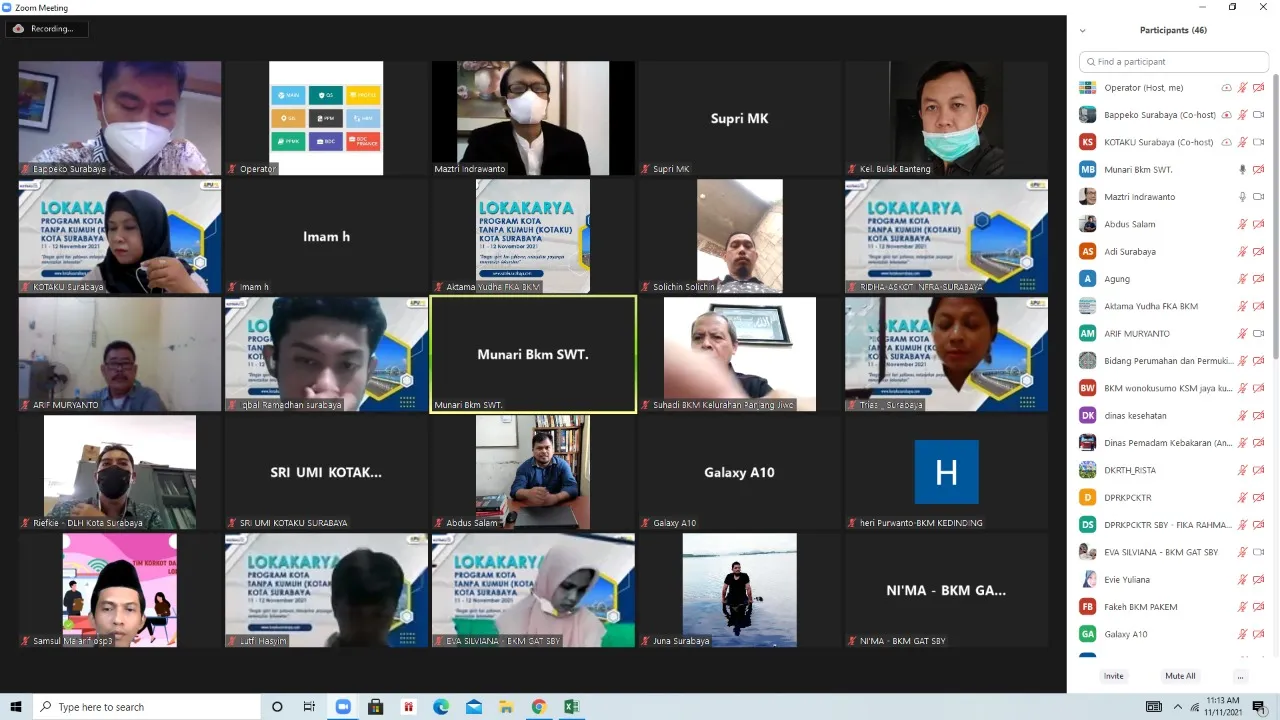Open Task View in the taskbar

click(310, 707)
